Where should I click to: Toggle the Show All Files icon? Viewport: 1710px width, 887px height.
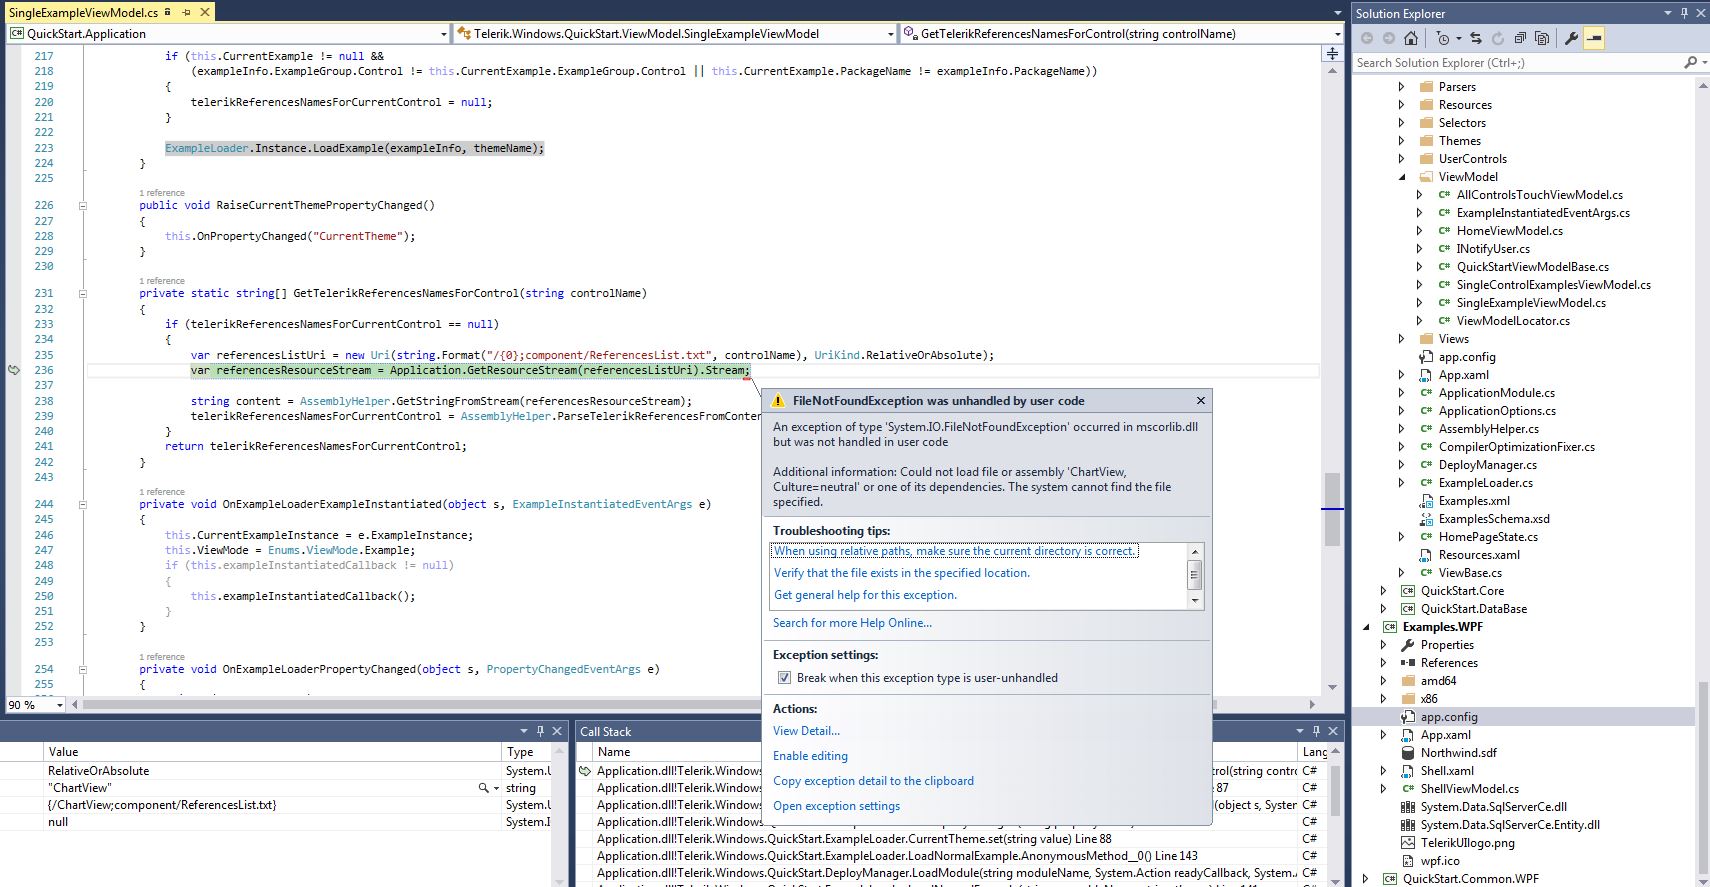click(1542, 39)
